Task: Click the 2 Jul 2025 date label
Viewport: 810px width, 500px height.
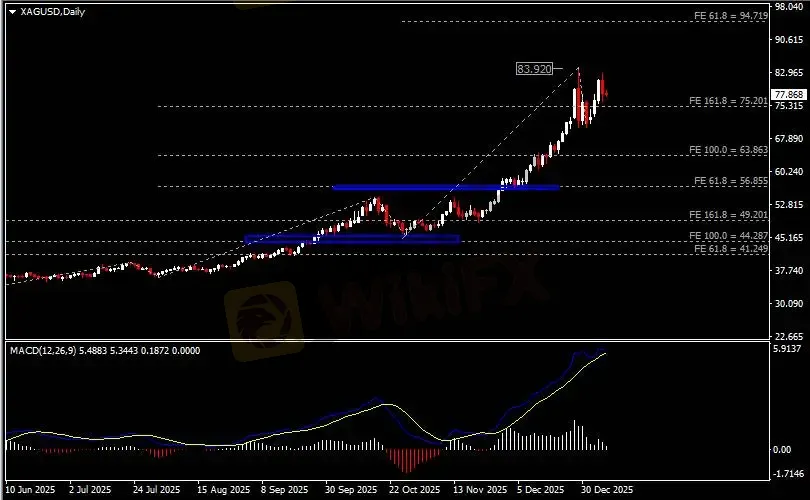Action: (90, 490)
